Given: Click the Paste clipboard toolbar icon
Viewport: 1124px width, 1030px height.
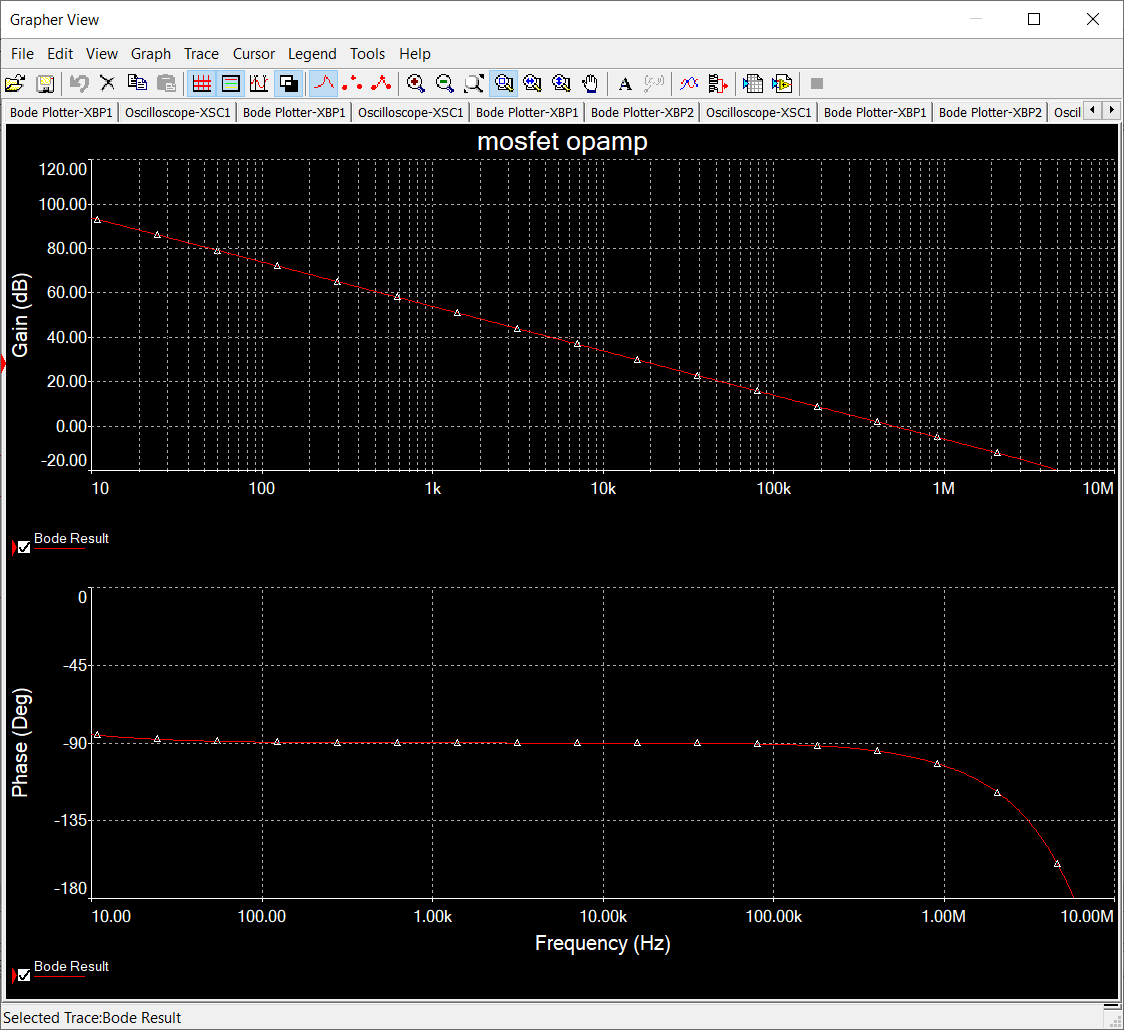Looking at the screenshot, I should [x=166, y=84].
